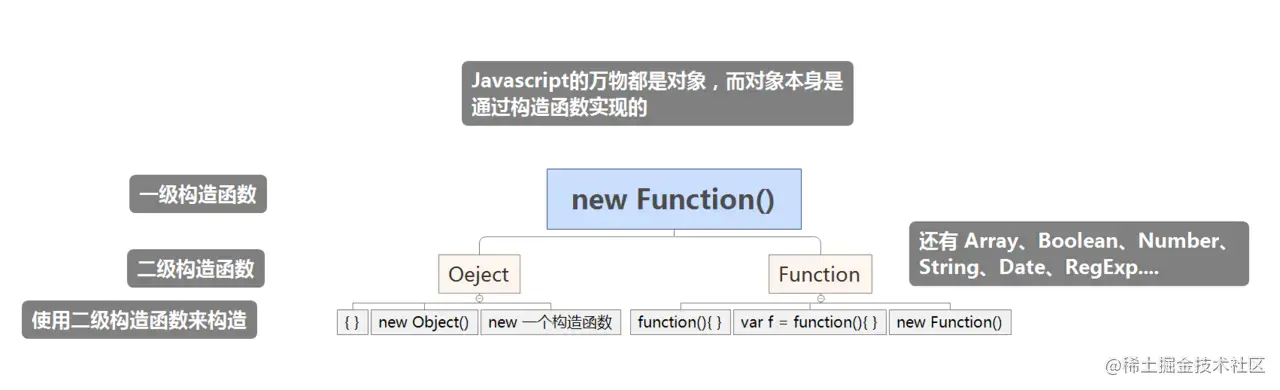Viewport: 1280px width, 390px height.
Task: Click the 二级构造函数 label
Action: (x=196, y=268)
